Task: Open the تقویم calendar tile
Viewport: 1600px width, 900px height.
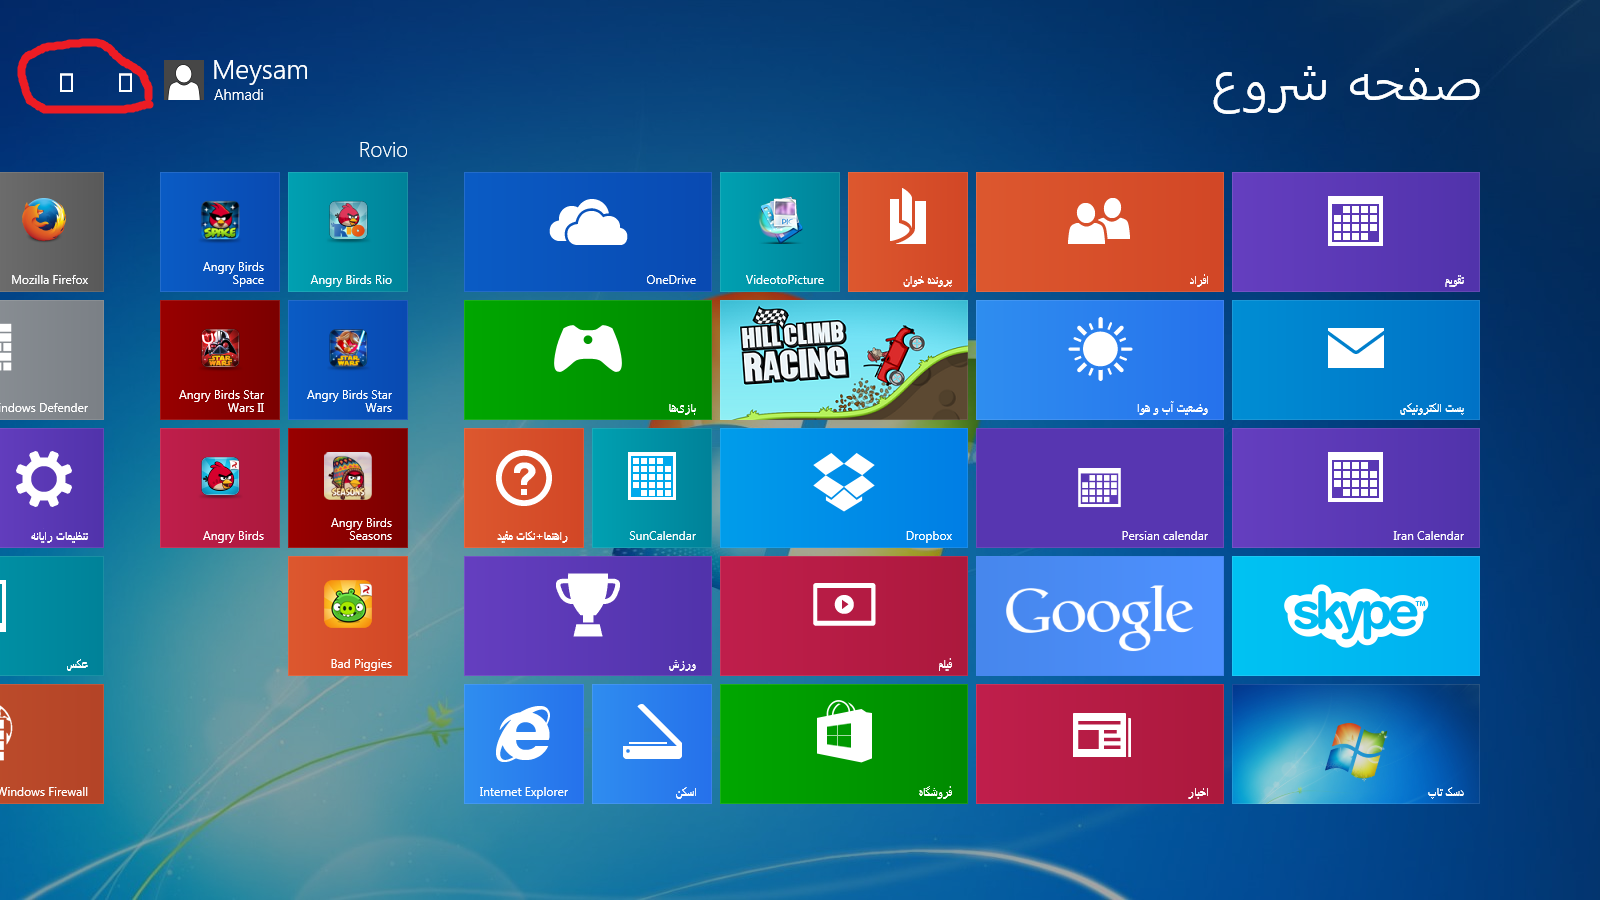Action: click(x=1356, y=232)
